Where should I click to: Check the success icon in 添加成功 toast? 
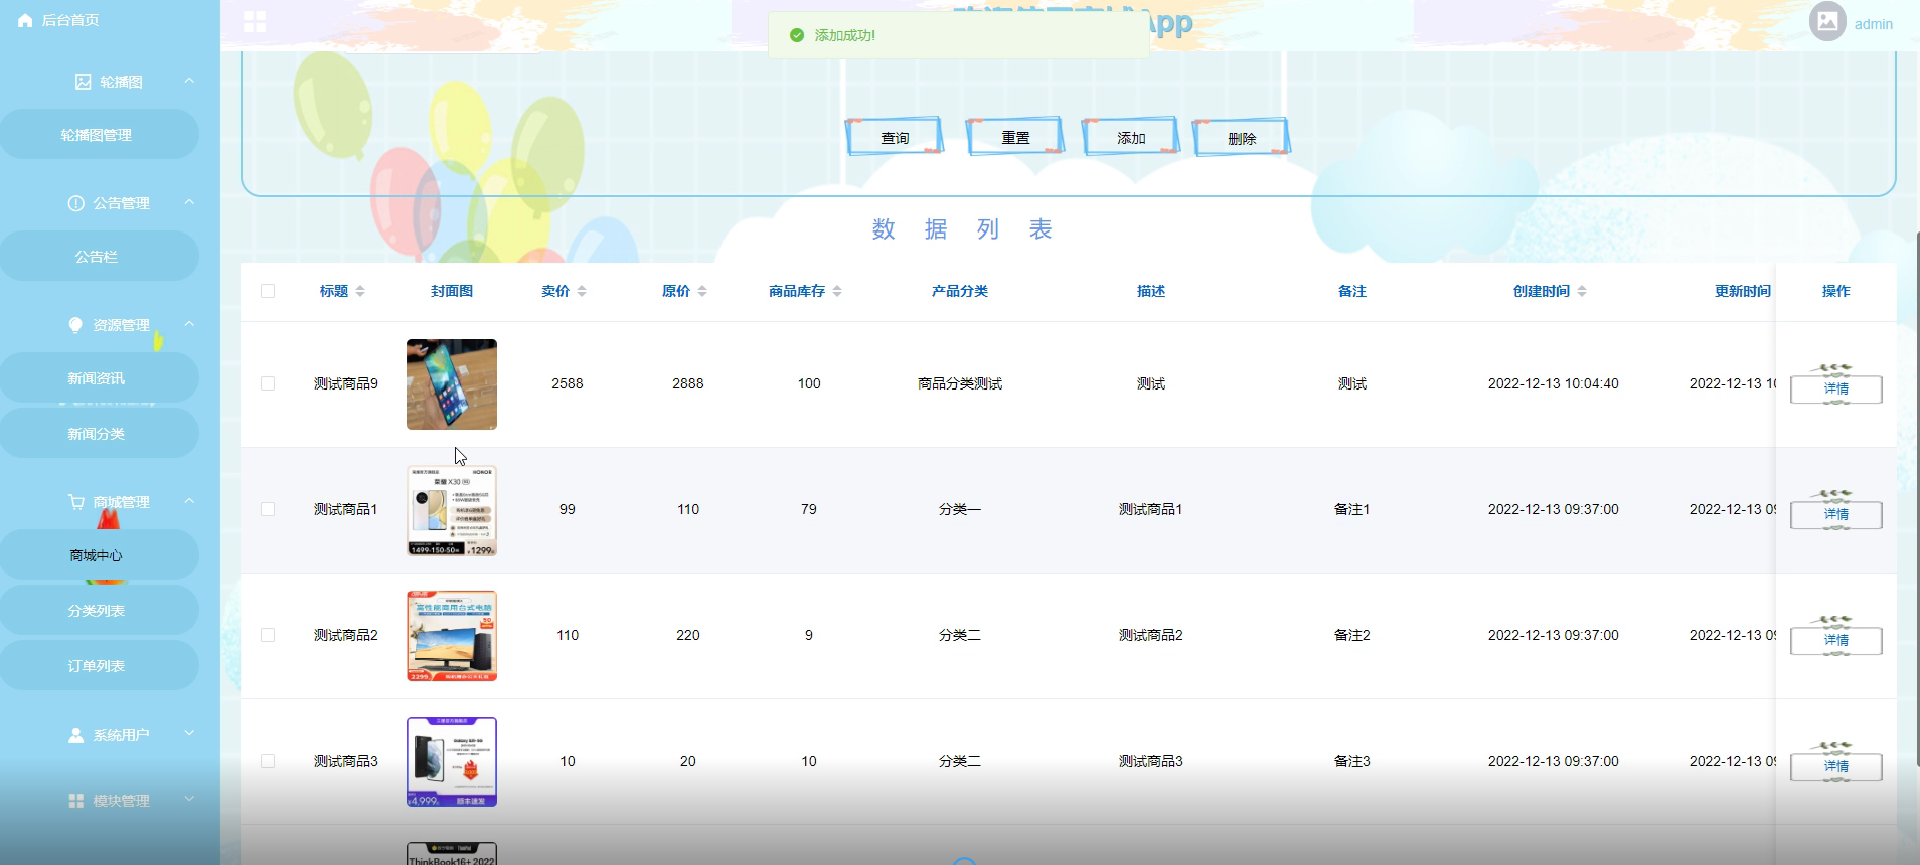tap(797, 35)
